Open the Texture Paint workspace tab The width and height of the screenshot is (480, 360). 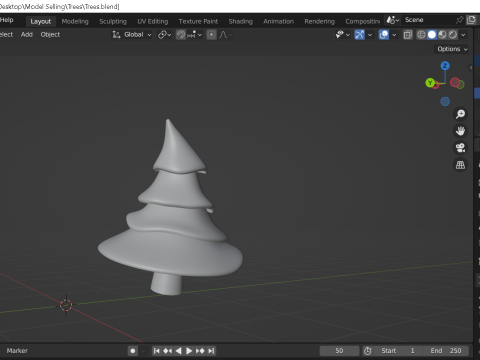click(x=198, y=21)
